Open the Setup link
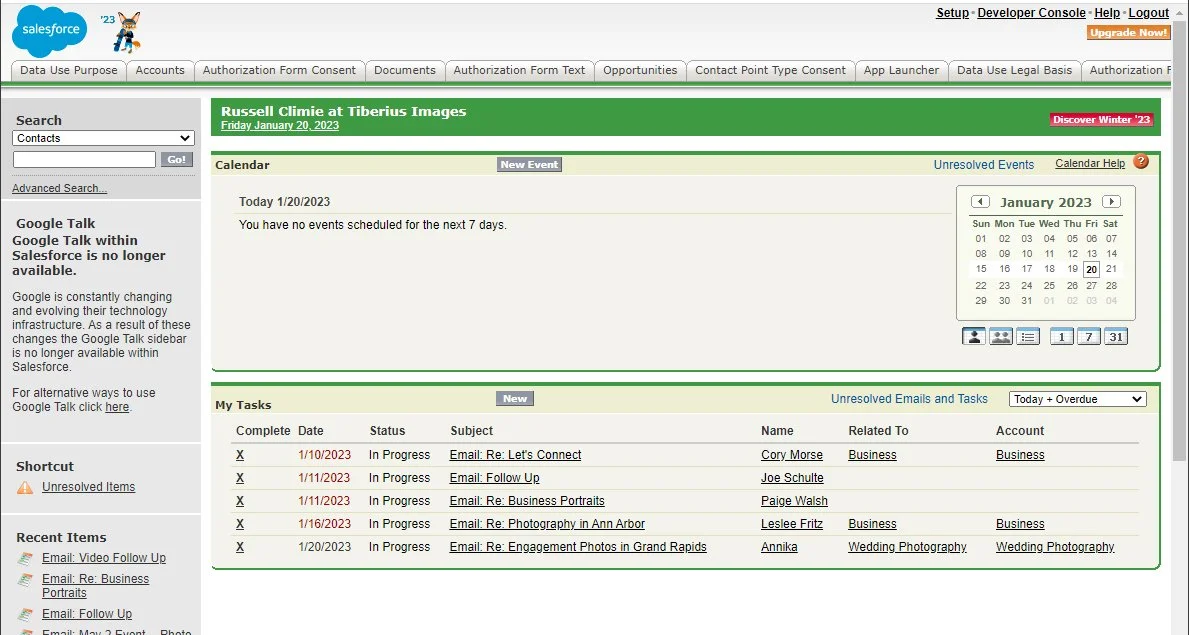The width and height of the screenshot is (1189, 635). pos(952,13)
